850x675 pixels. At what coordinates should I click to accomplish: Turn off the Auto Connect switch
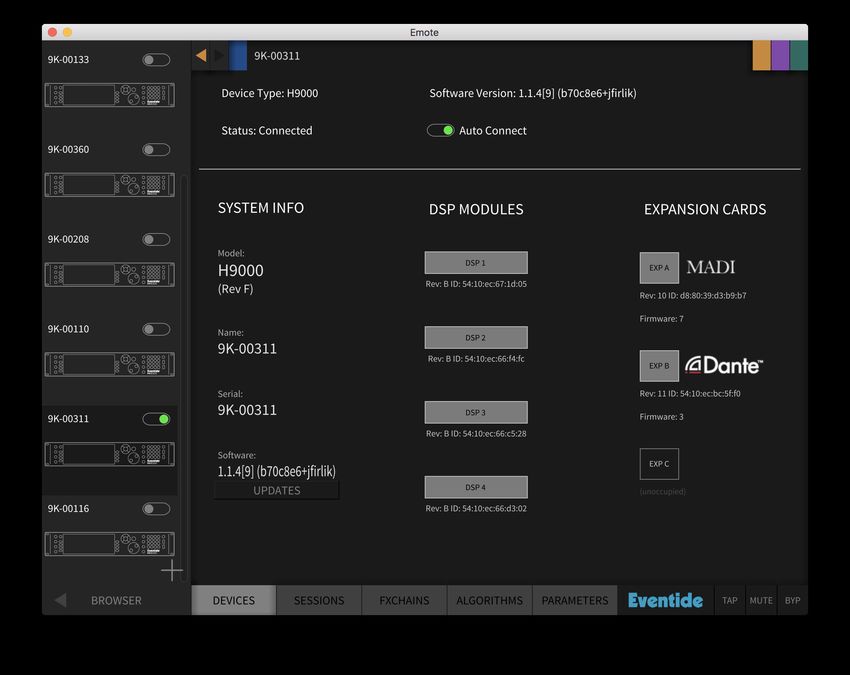pos(440,130)
